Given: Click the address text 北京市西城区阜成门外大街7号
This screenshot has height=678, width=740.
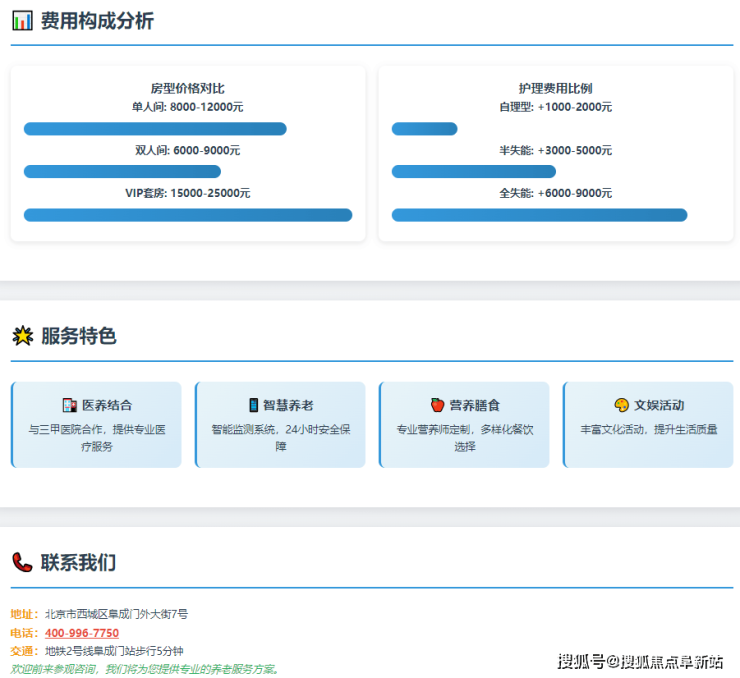Looking at the screenshot, I should [x=116, y=614].
